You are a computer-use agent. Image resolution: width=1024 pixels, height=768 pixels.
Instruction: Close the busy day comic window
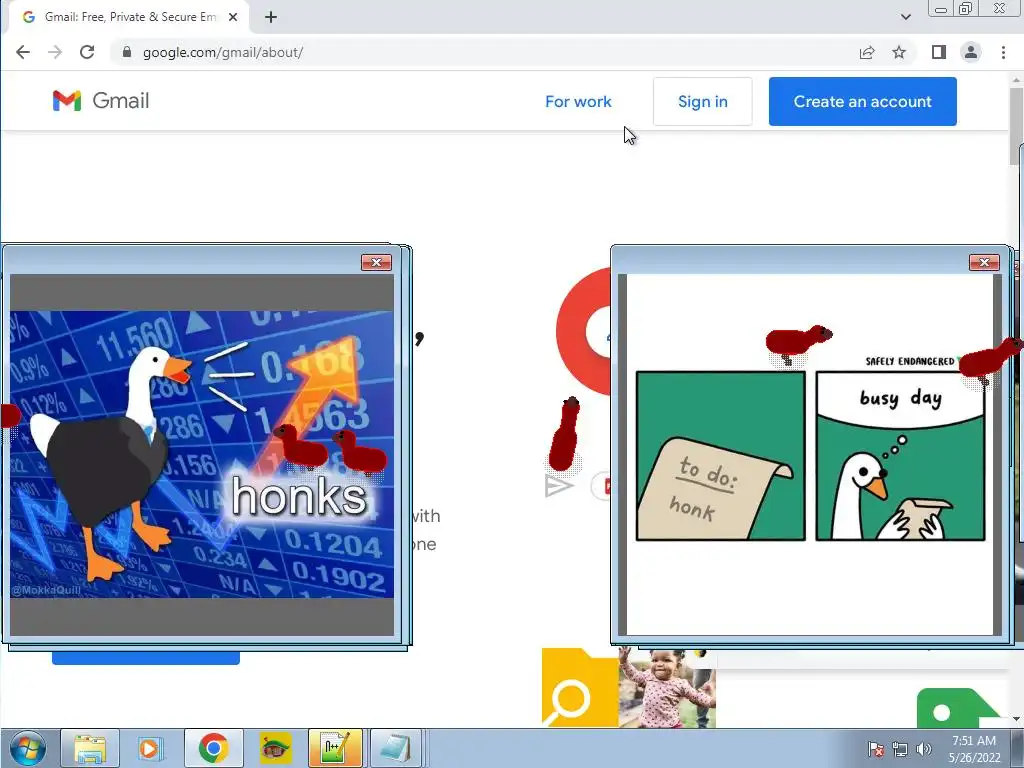click(984, 263)
